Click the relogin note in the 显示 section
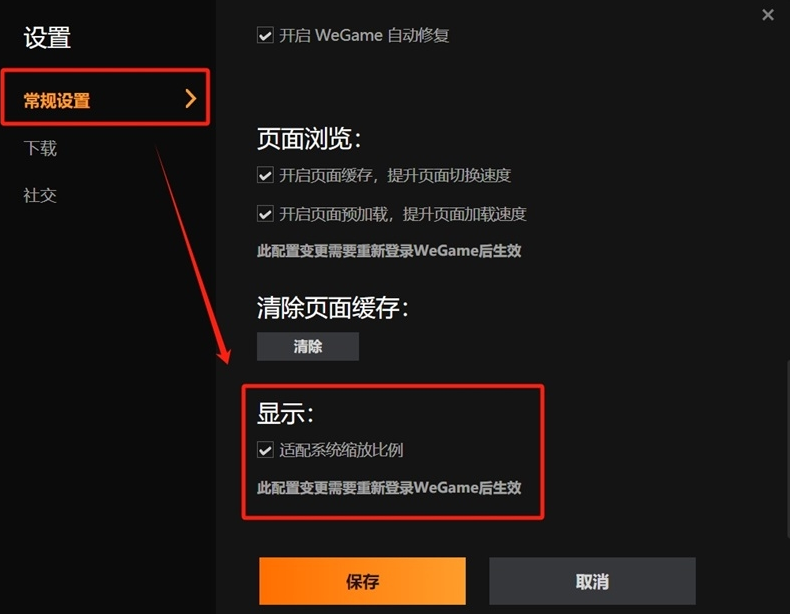Screen dimensions: 790x614 [x=389, y=487]
